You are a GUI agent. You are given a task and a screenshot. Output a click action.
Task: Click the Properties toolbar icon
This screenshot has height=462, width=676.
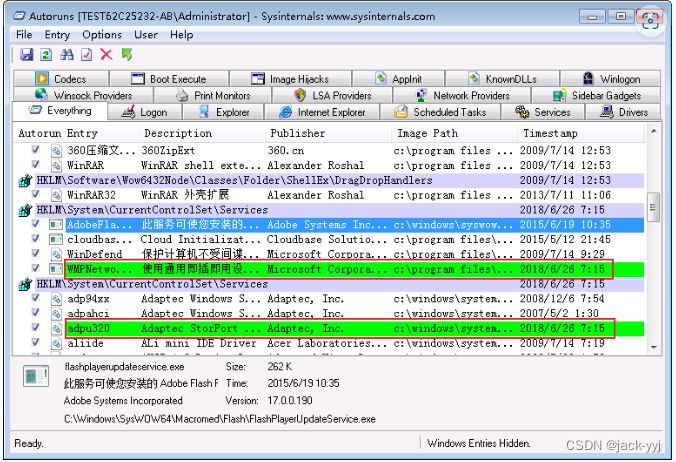pos(87,55)
